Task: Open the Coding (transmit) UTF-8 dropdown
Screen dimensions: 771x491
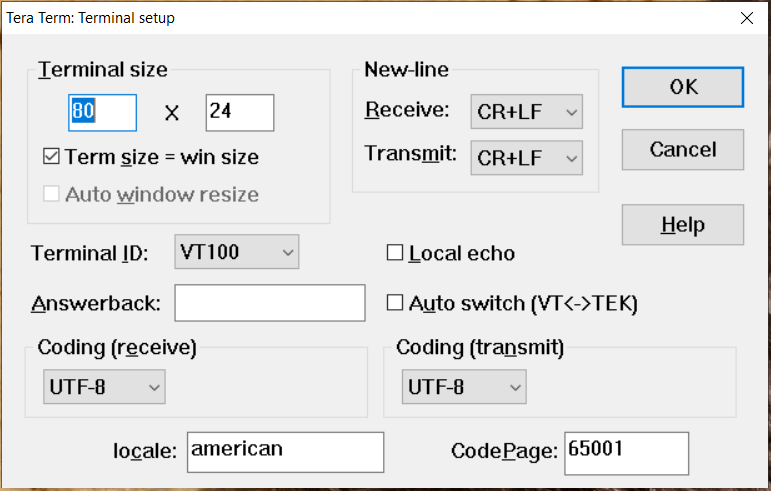Action: (x=464, y=387)
